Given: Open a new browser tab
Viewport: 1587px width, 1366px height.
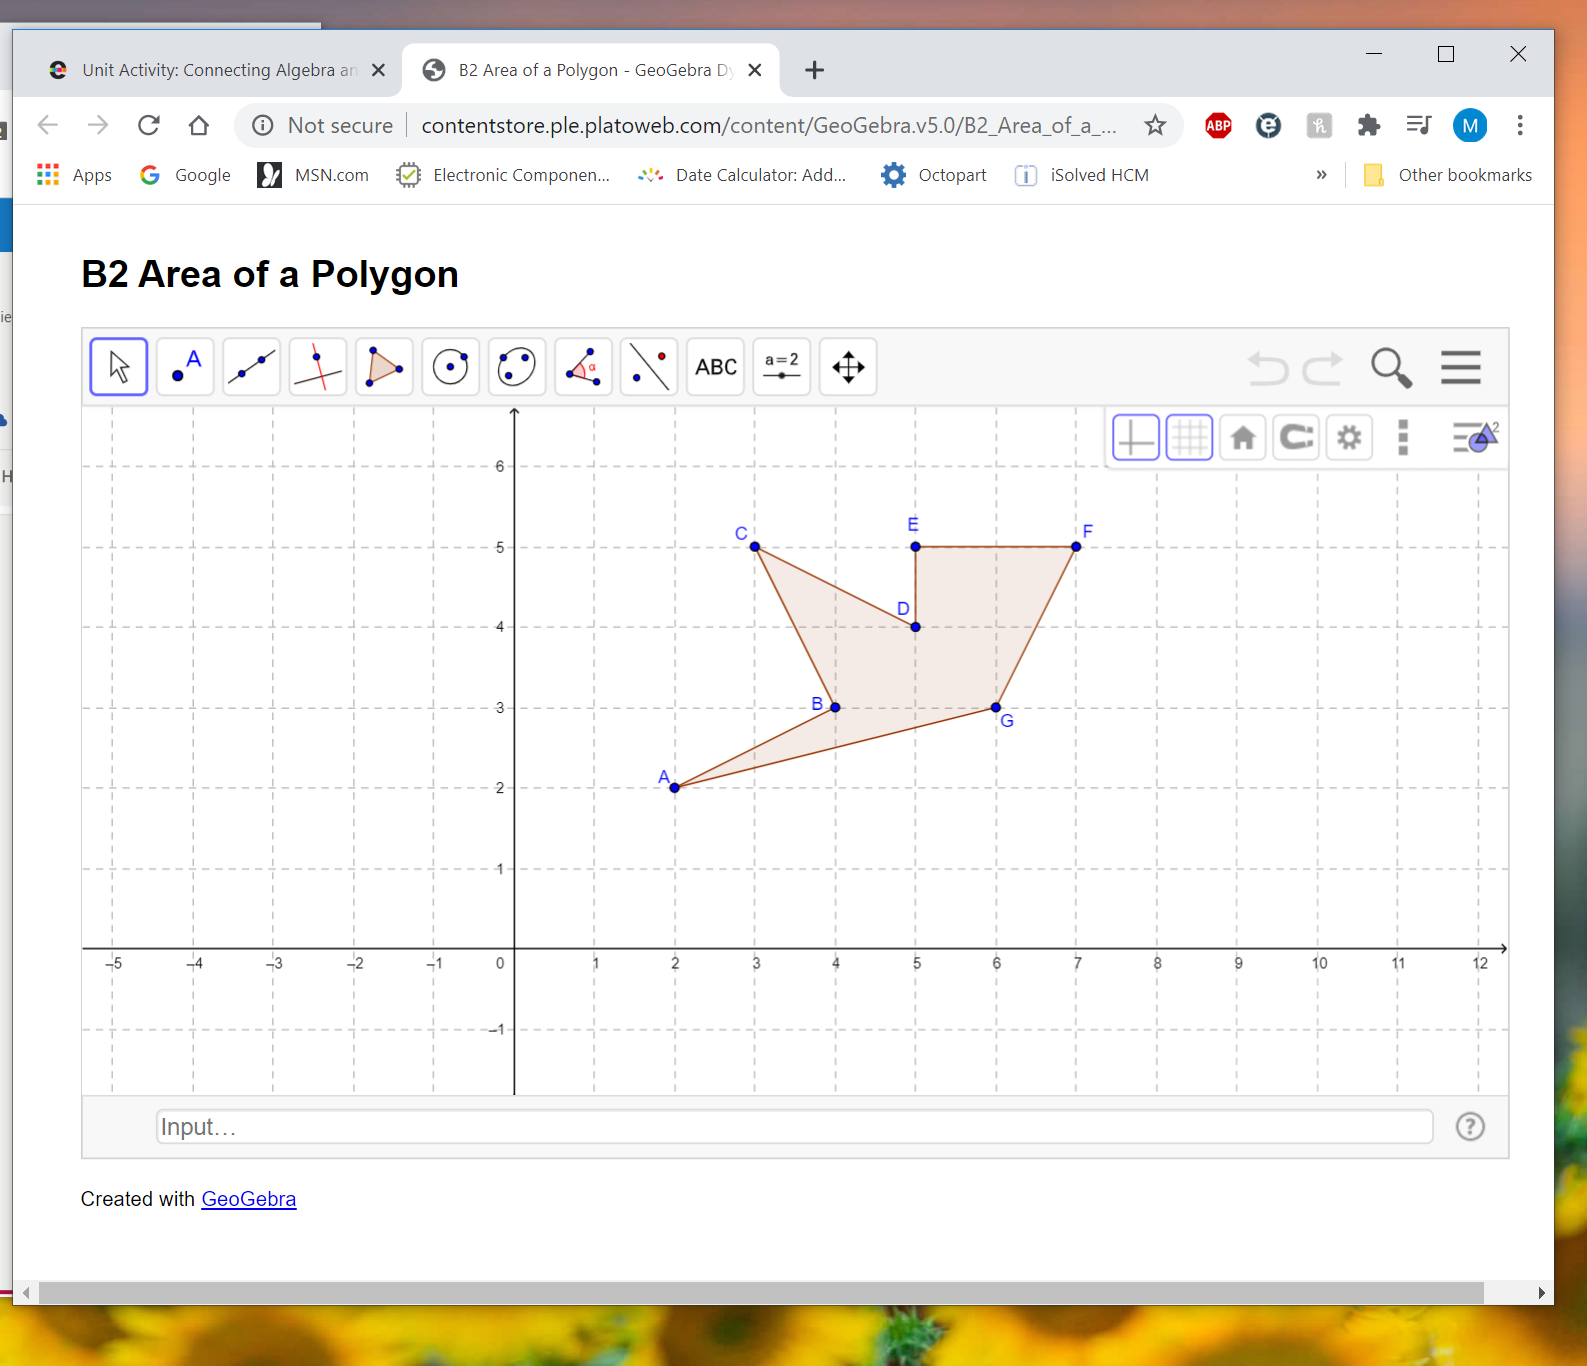Looking at the screenshot, I should point(815,70).
